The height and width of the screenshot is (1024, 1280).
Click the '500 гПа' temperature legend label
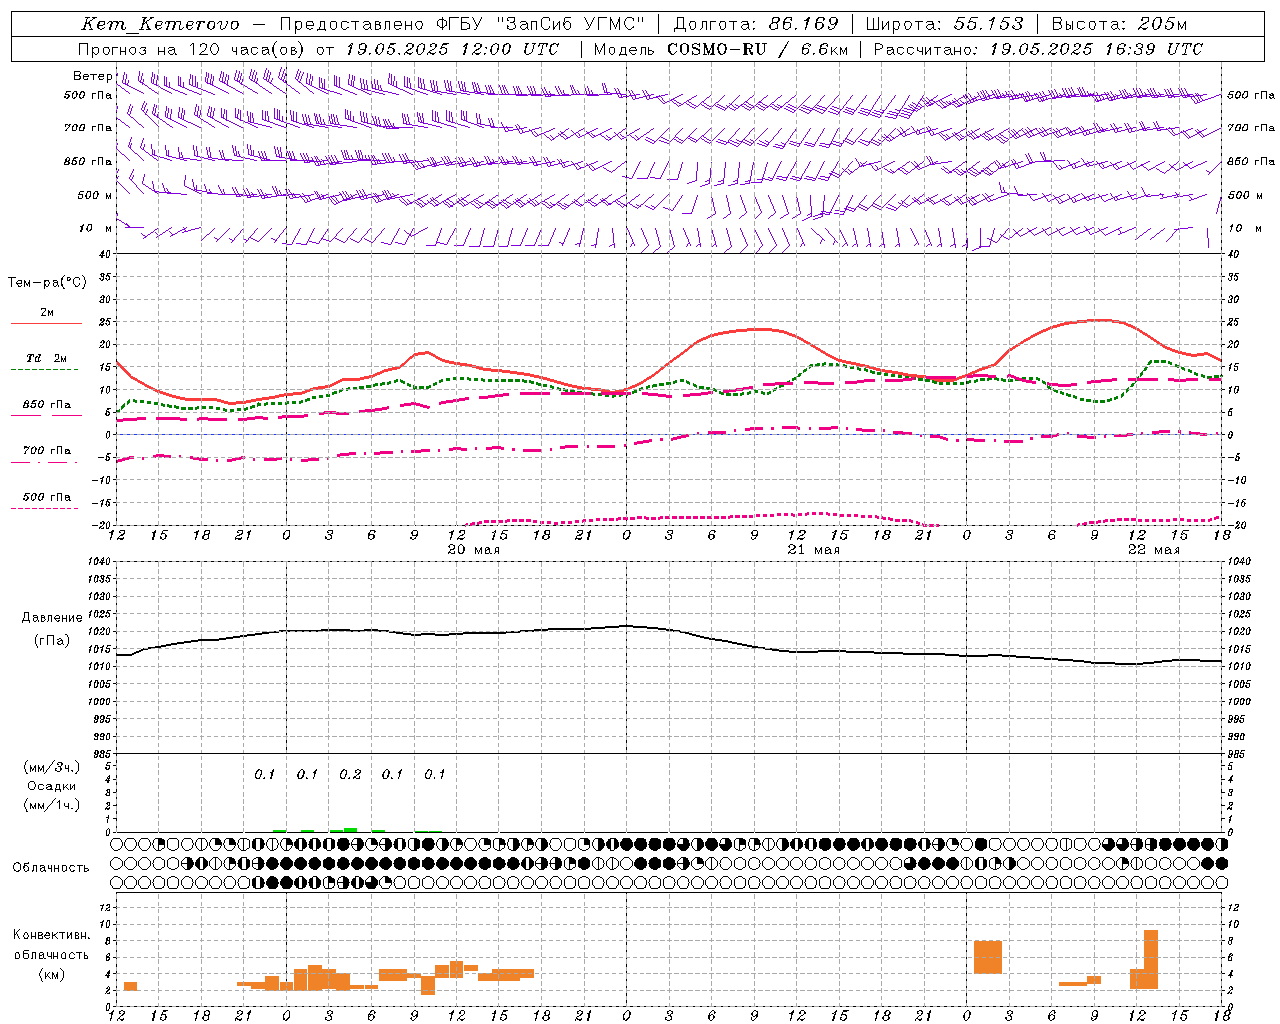(47, 497)
